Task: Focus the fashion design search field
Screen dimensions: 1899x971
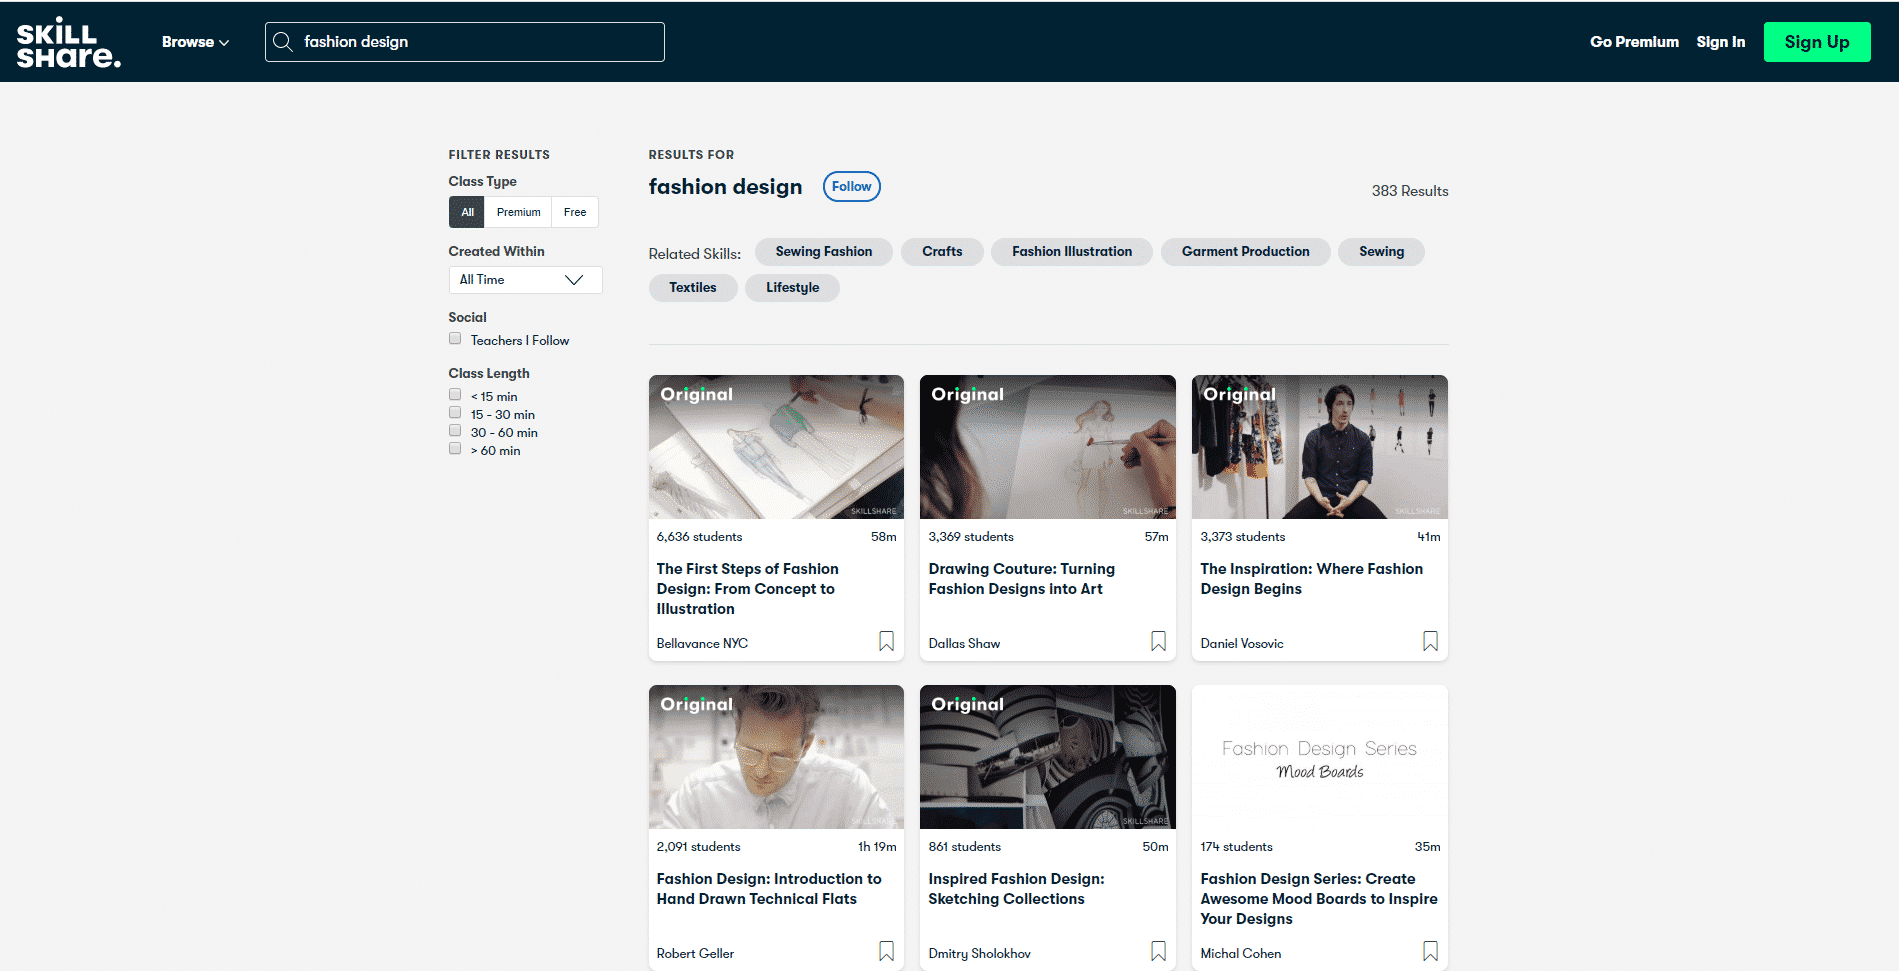Action: [x=465, y=42]
